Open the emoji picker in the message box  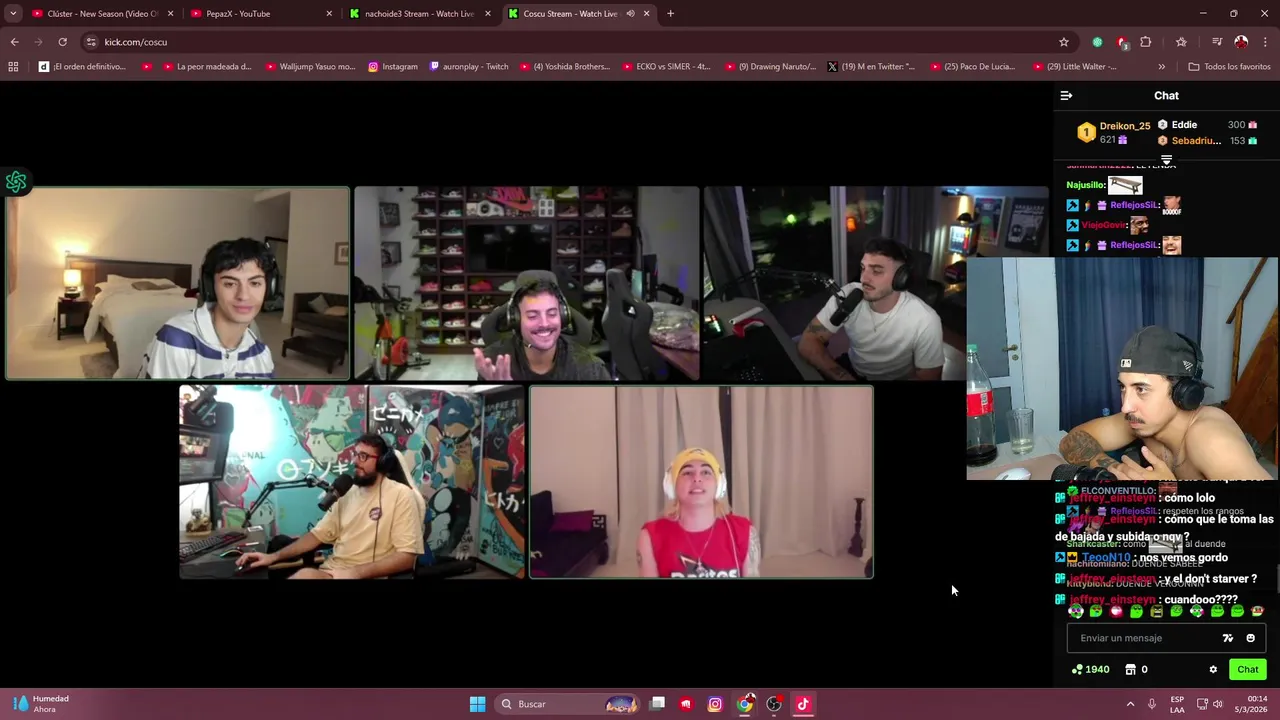point(1250,638)
